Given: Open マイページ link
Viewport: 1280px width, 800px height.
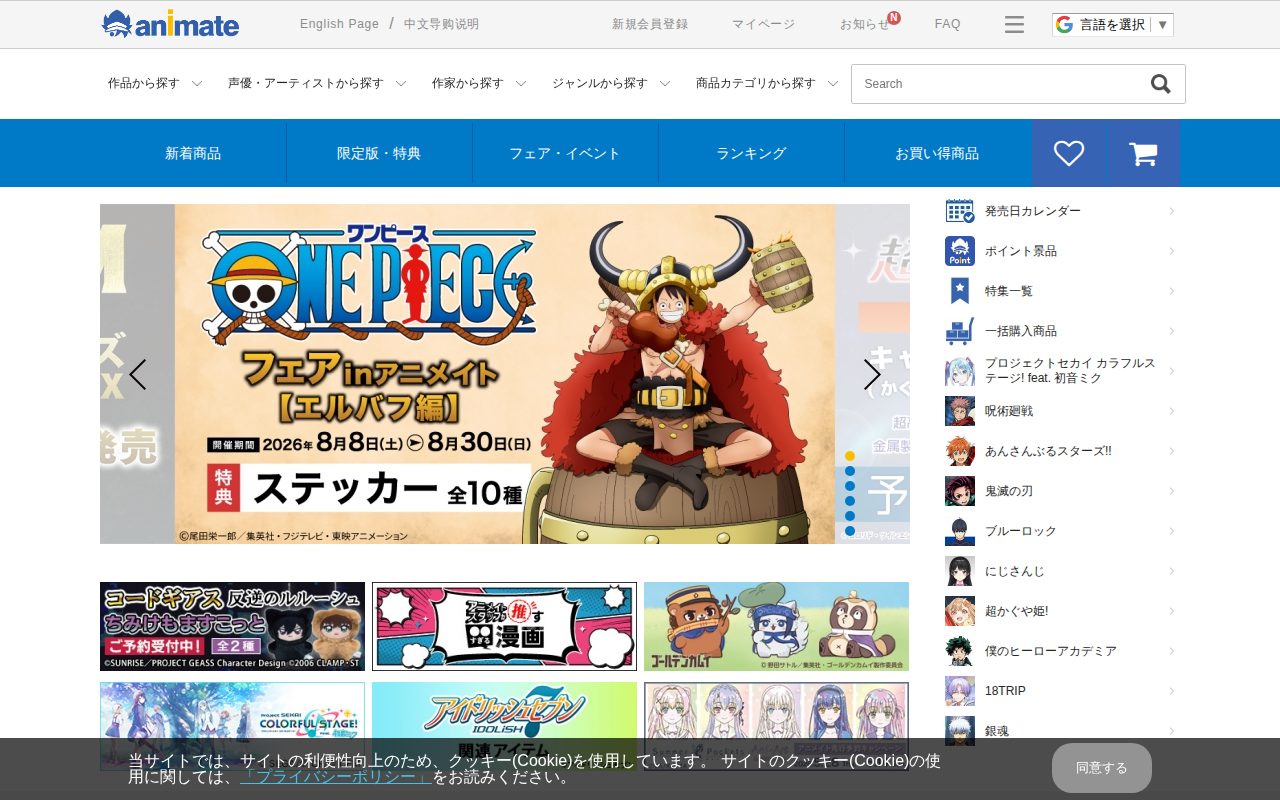Looking at the screenshot, I should 763,24.
